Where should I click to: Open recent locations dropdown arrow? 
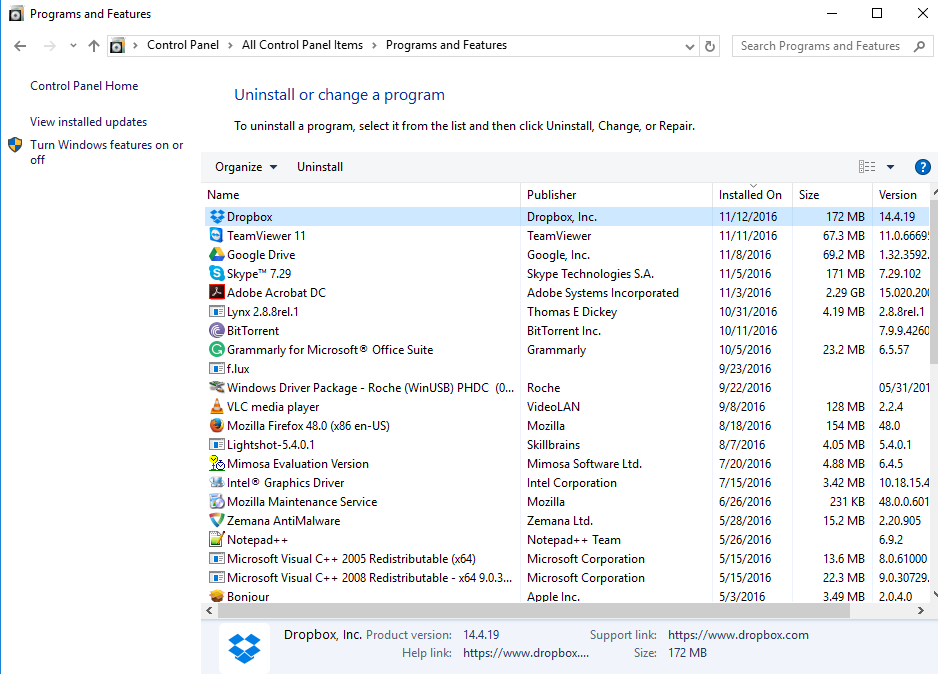pos(73,46)
